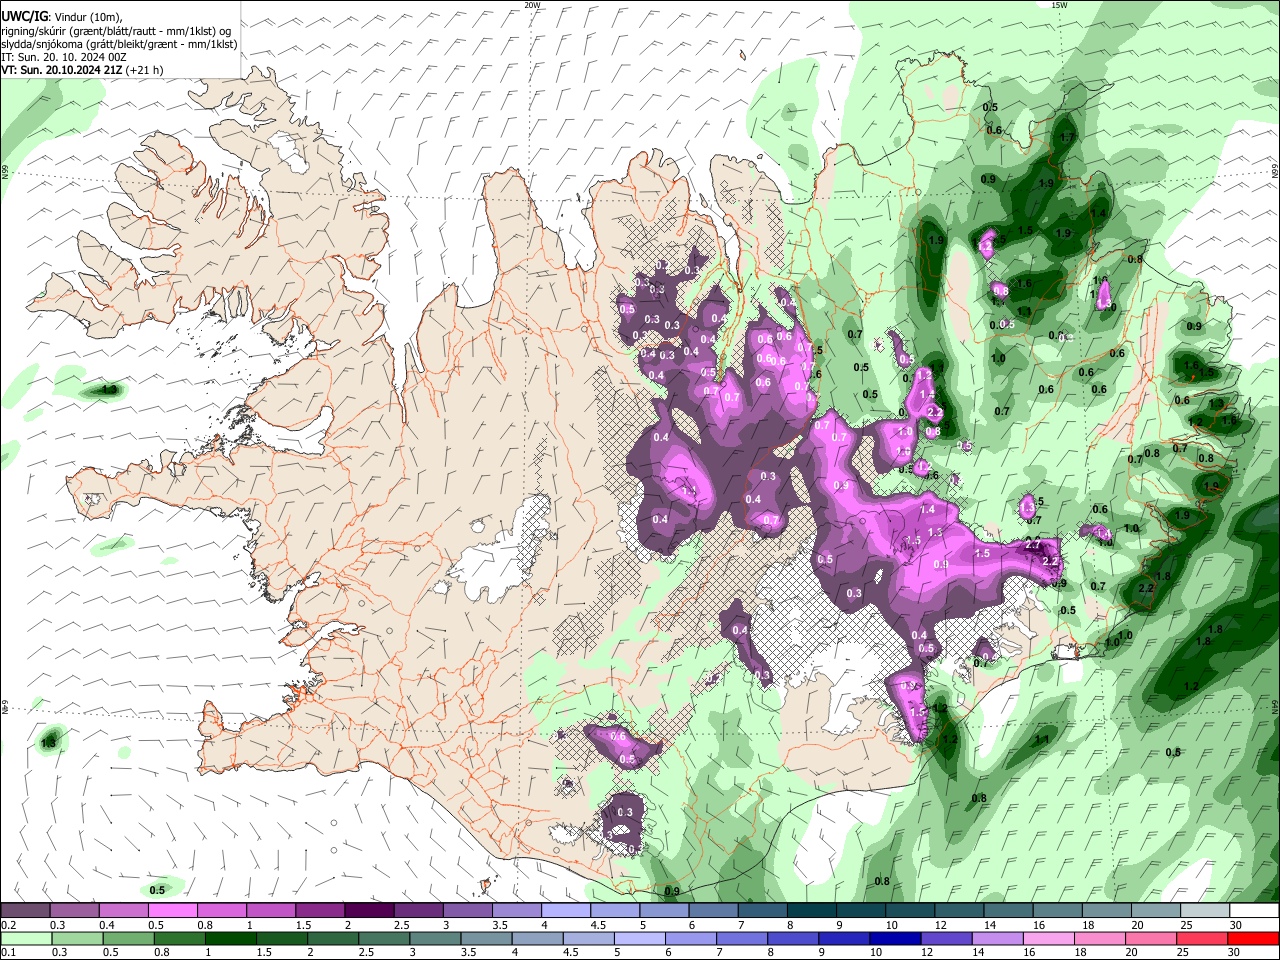Click the '0.1' label under the rain legend

[x=7, y=953]
